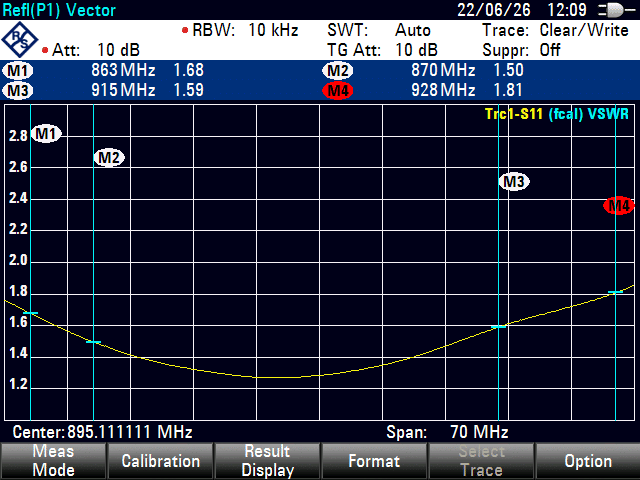
Task: Open the Format softkey menu
Action: pos(374,461)
